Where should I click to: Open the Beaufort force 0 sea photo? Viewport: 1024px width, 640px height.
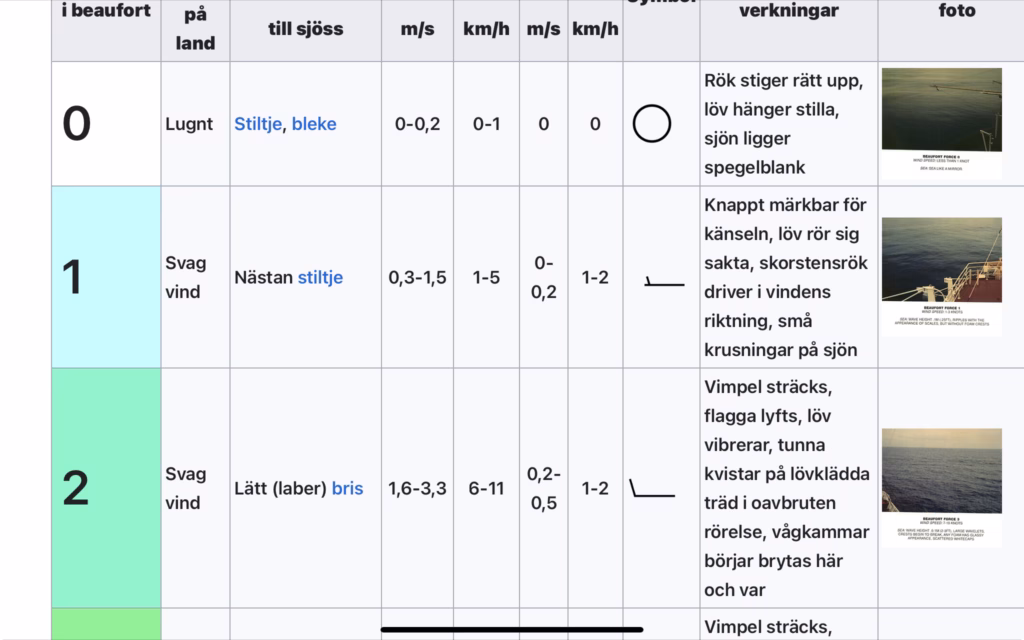point(942,123)
